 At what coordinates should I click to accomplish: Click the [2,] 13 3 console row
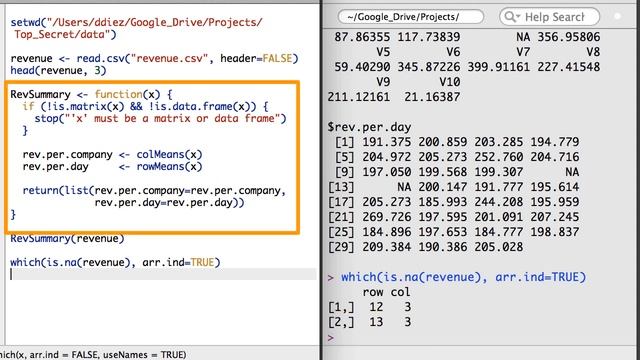pos(369,322)
